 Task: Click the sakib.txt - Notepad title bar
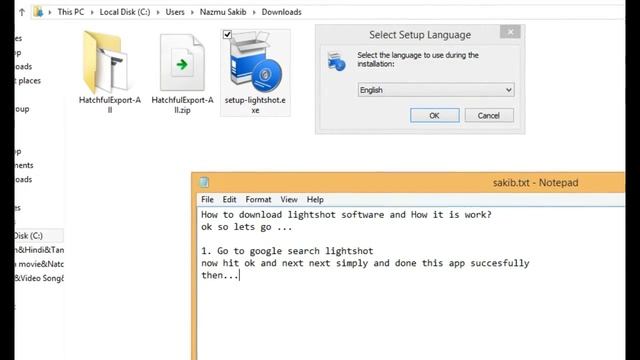point(535,182)
